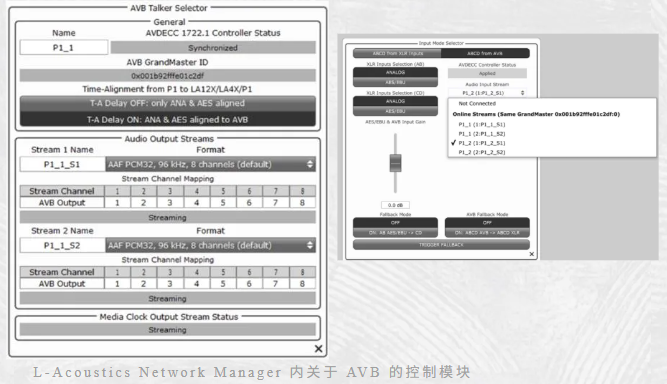Viewport: 667px width, 384px height.
Task: Close the AVB Talker Selector panel
Action: [318, 349]
